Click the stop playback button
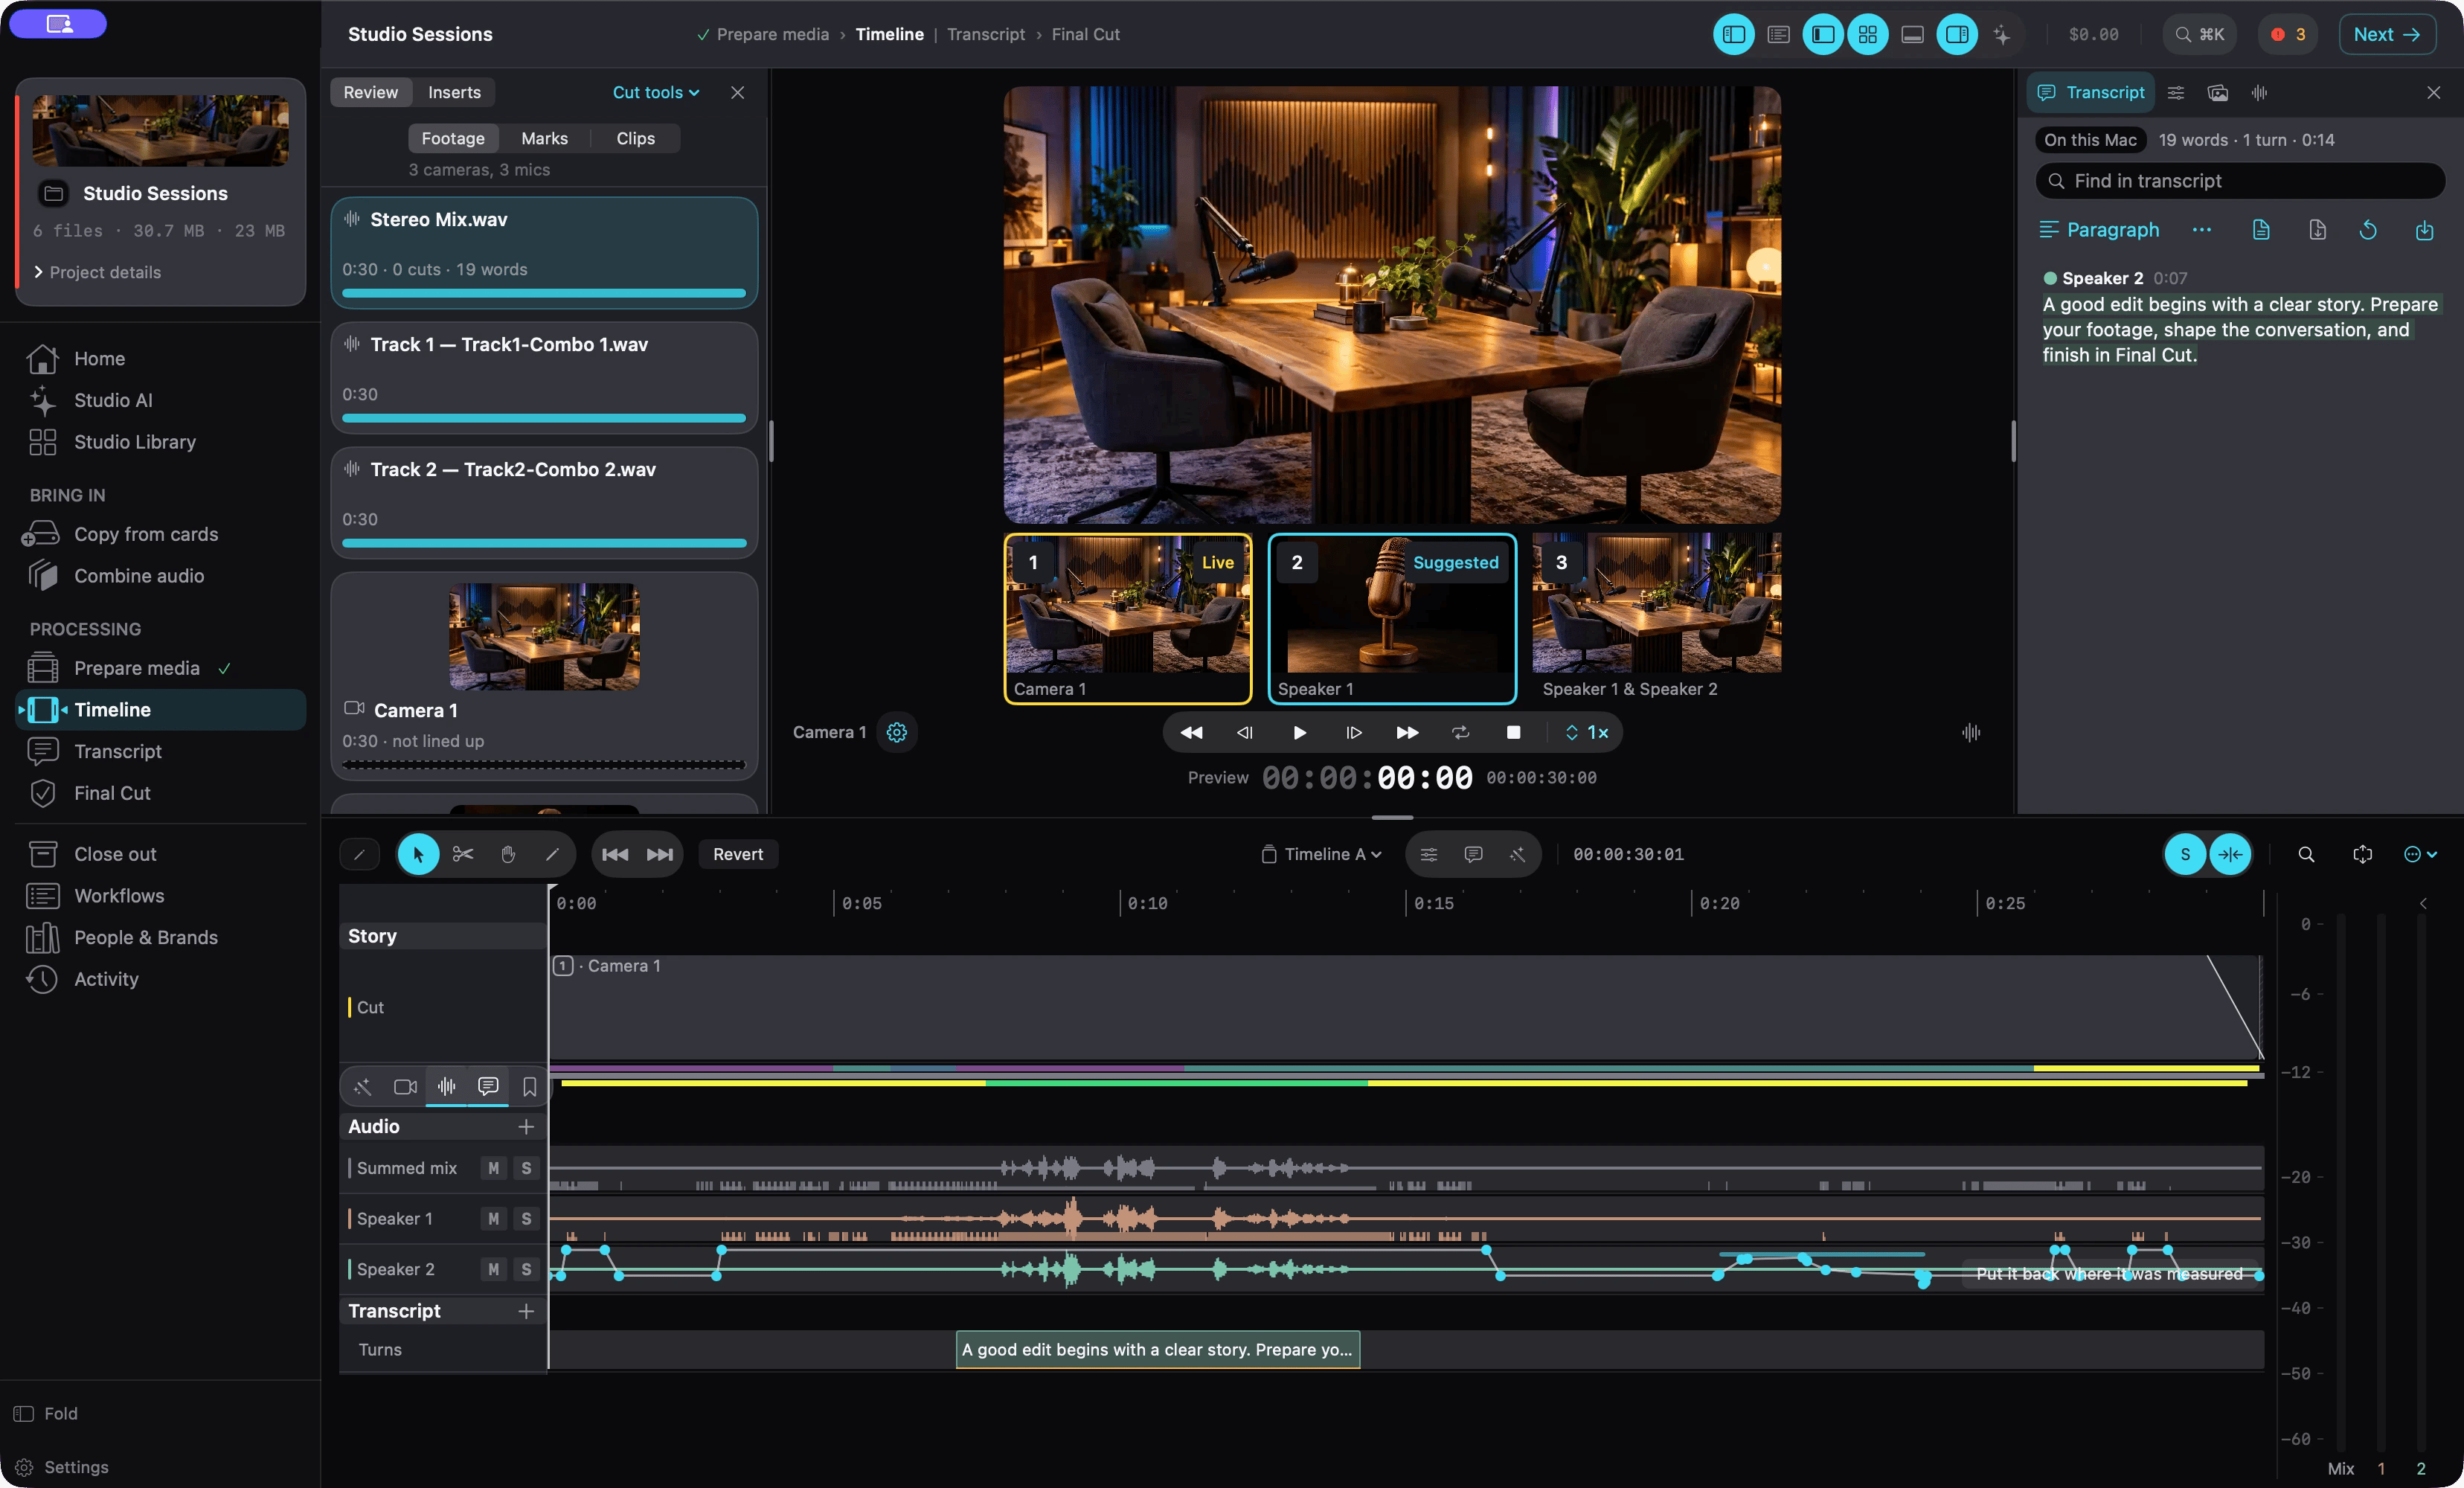The width and height of the screenshot is (2464, 1488). (x=1513, y=732)
